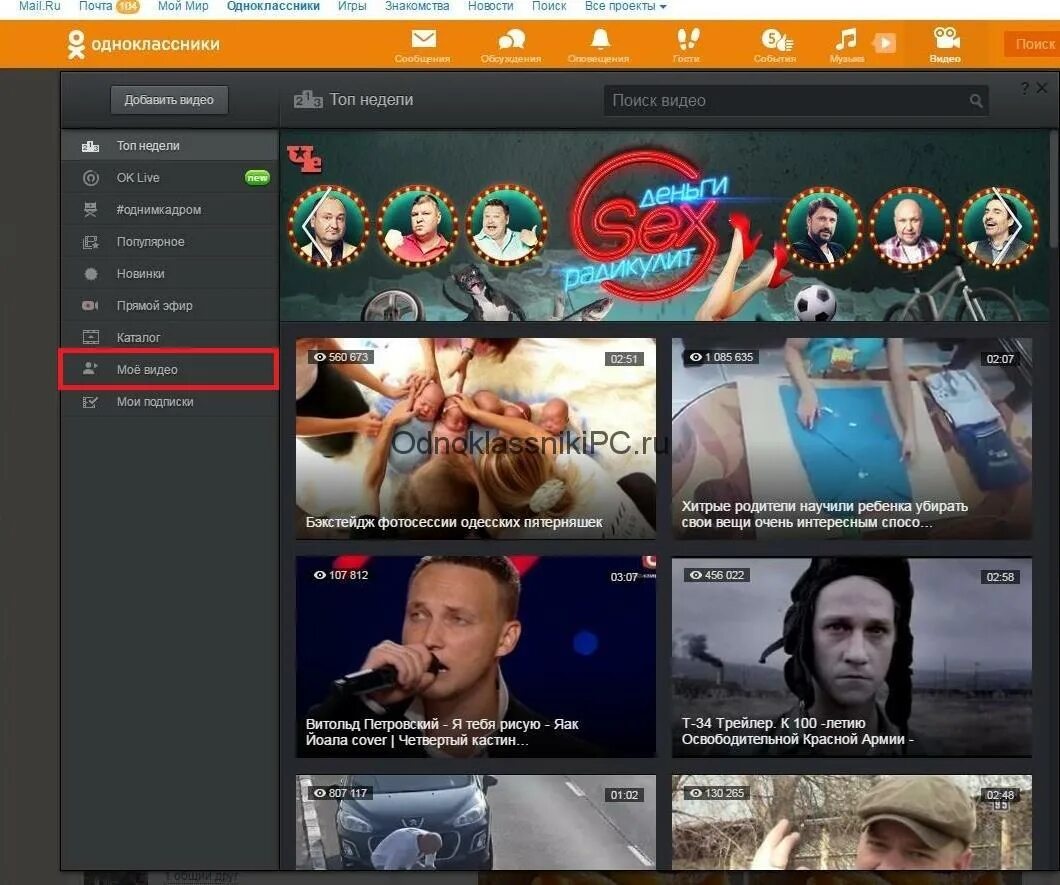Select Топ недели in the sidebar
This screenshot has height=885, width=1060.
[170, 145]
